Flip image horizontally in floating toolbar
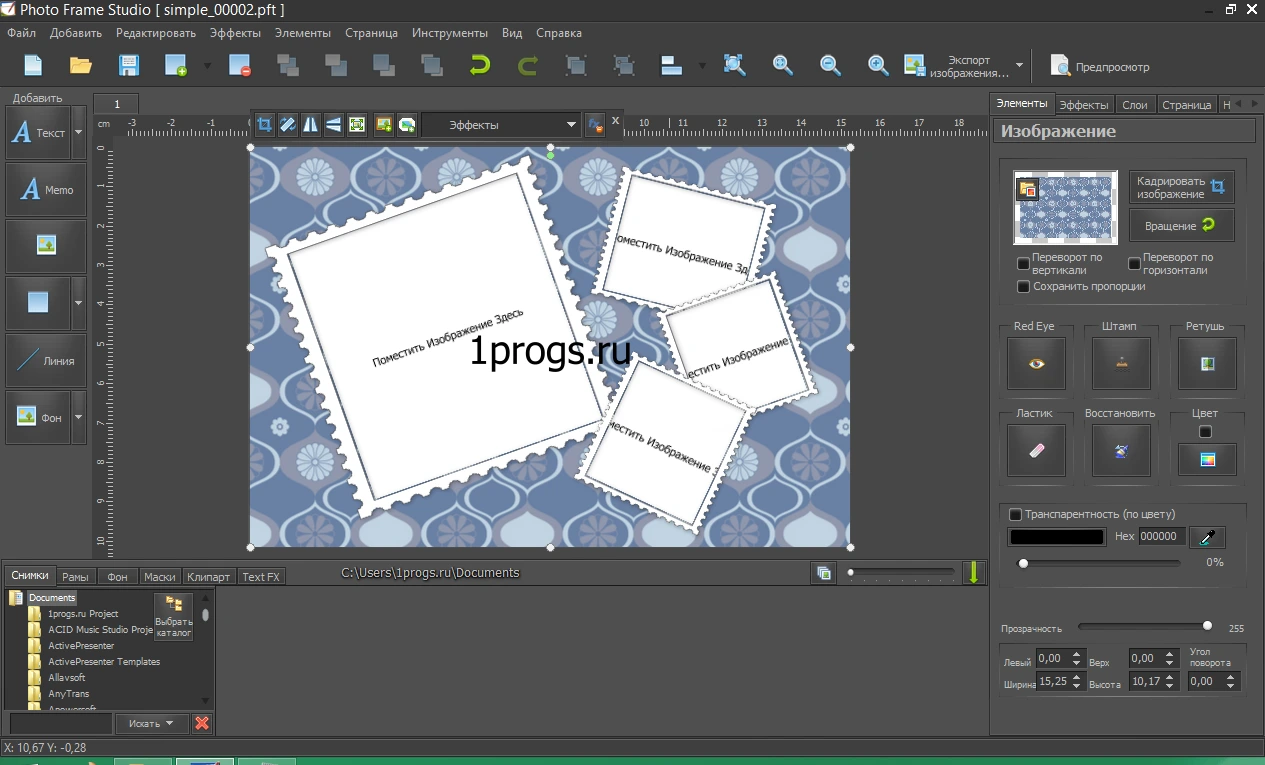The image size is (1265, 765). pos(310,125)
